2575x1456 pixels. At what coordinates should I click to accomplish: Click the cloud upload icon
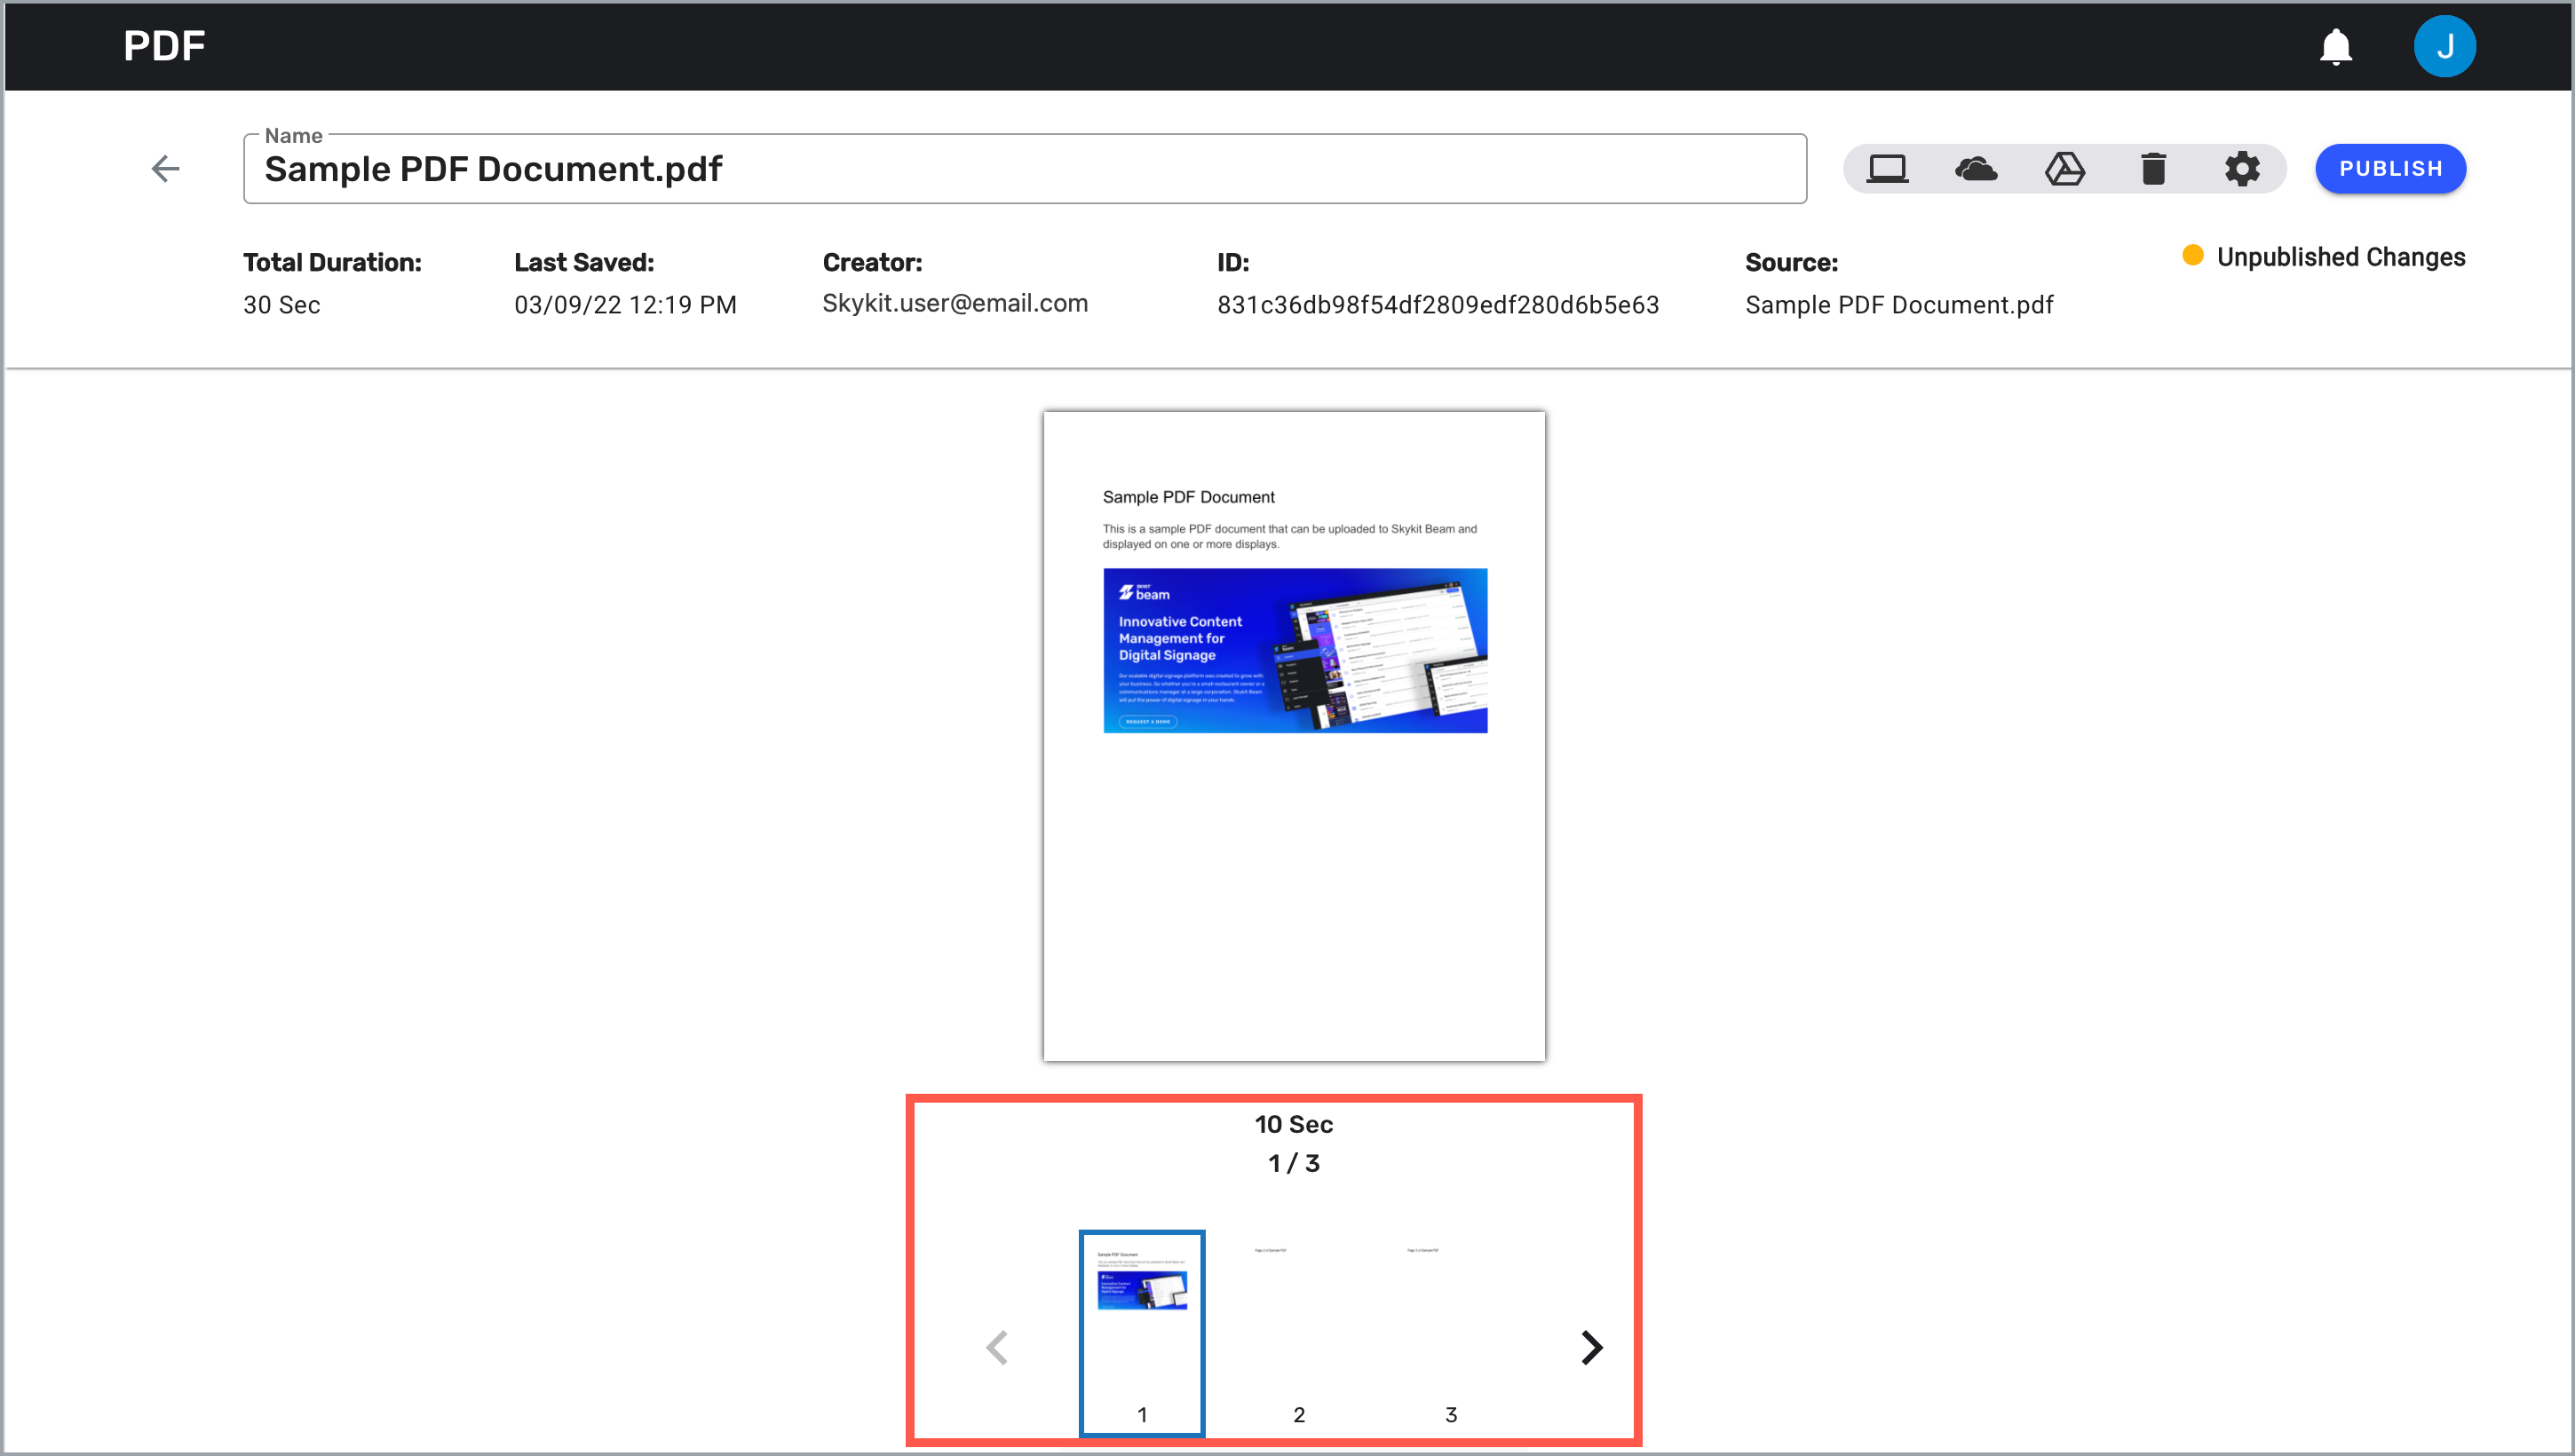click(1977, 166)
